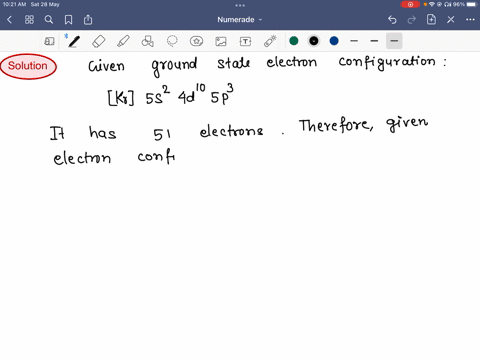This screenshot has width=480, height=360.
Task: Select the Pen tool
Action: 73,41
